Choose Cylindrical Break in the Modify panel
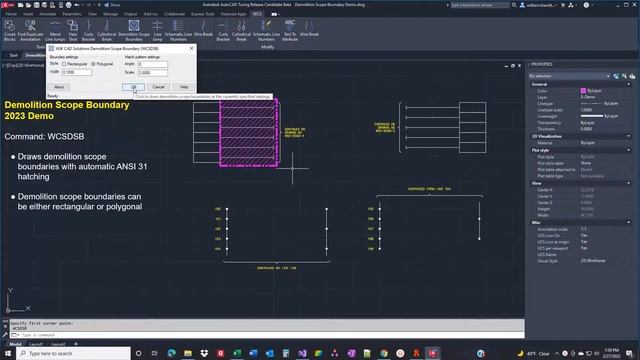 [241, 30]
